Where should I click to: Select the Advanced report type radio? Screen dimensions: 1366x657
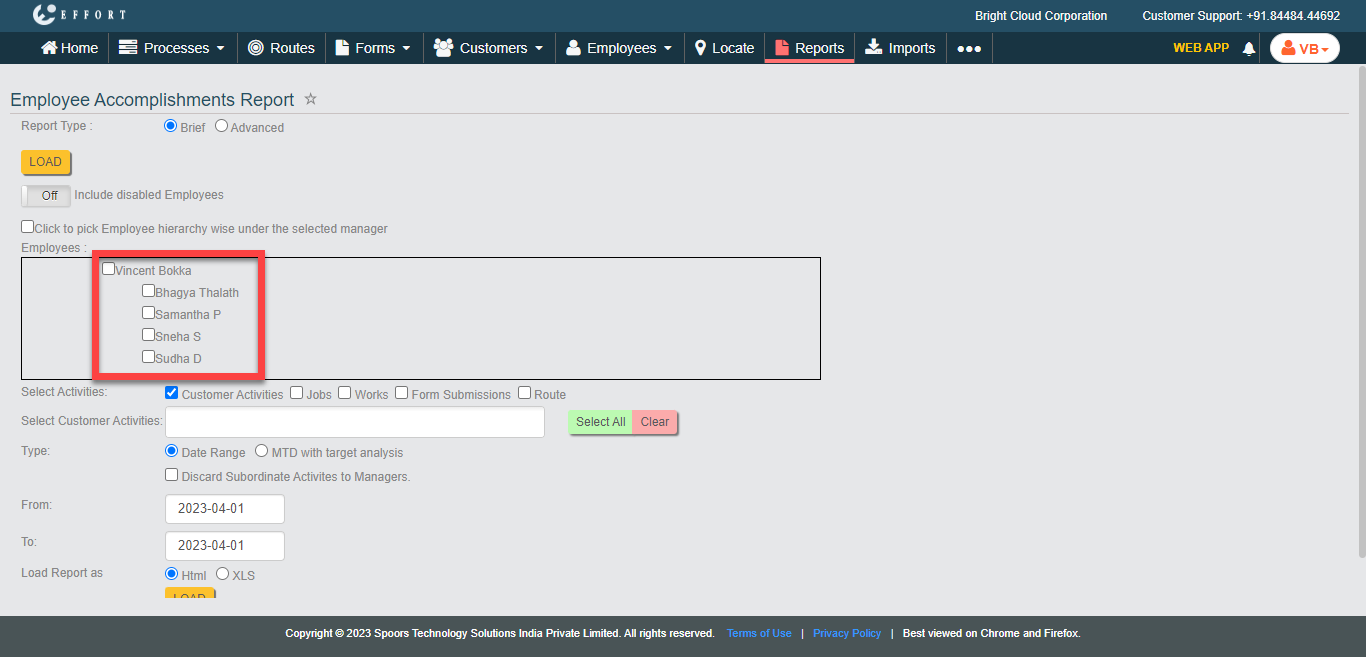222,126
